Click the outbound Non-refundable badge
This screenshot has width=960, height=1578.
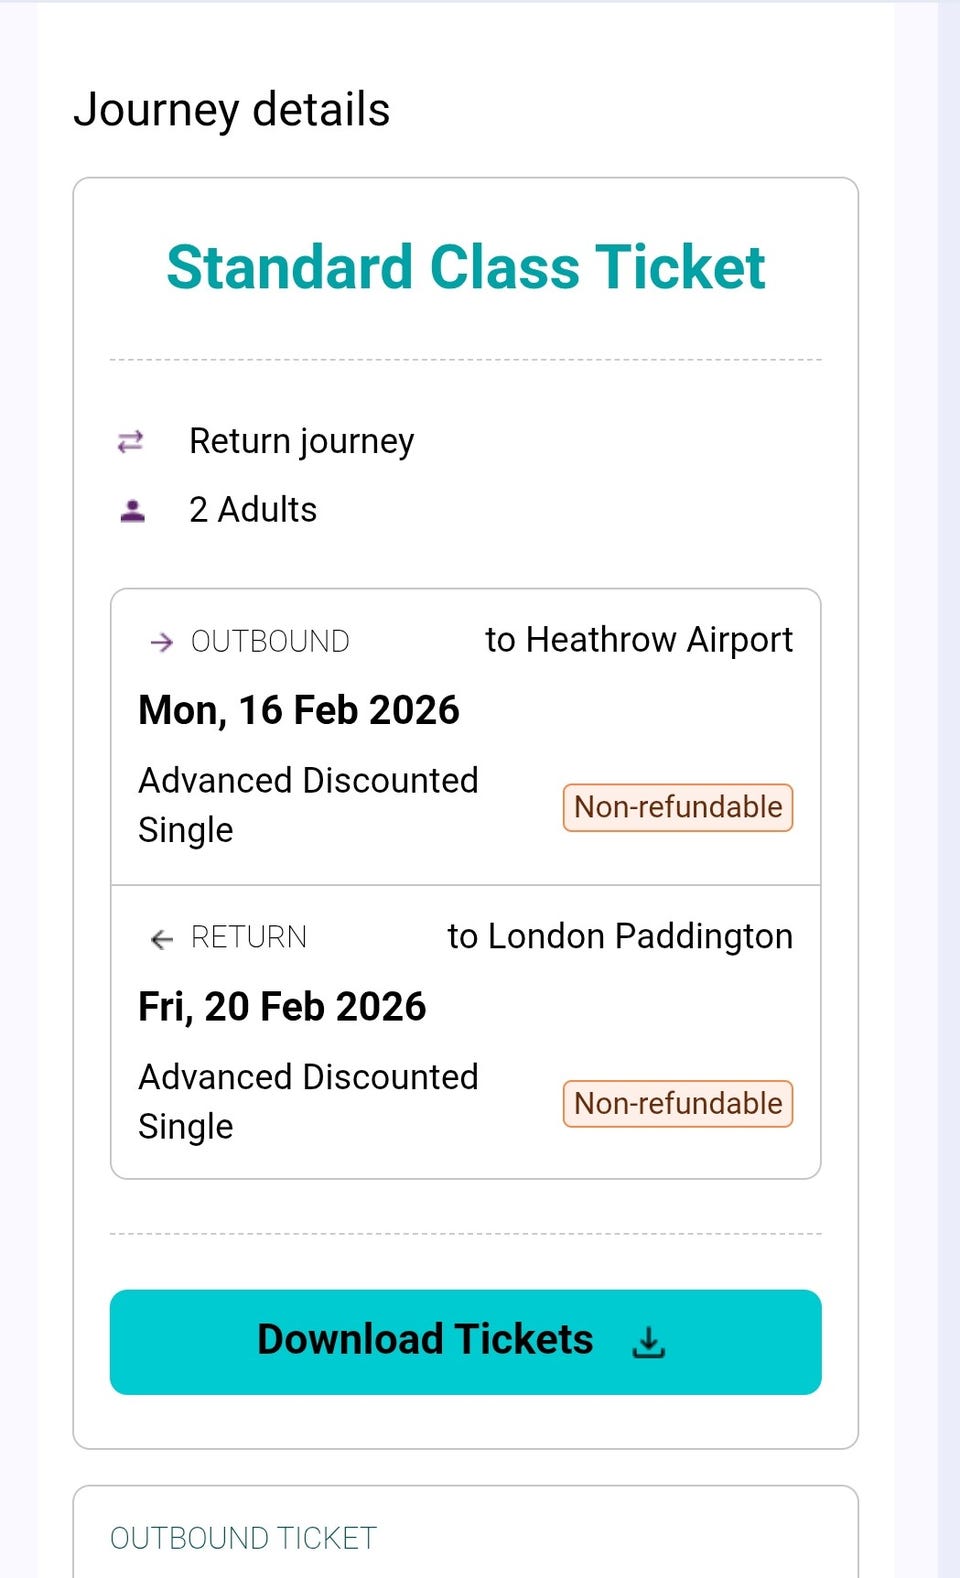coord(678,807)
